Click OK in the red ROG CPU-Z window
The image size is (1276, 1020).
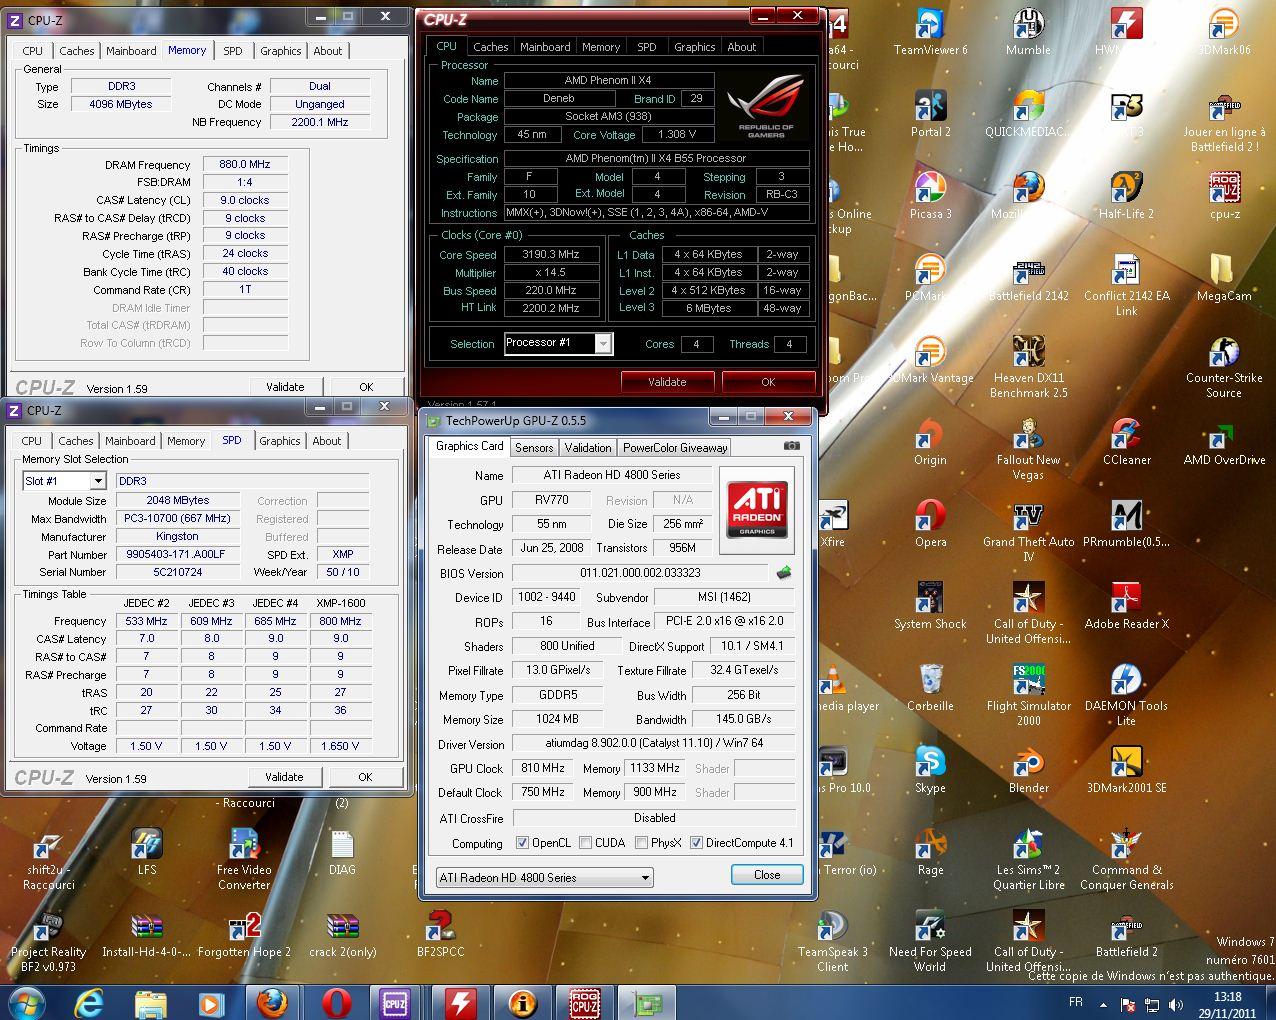768,382
